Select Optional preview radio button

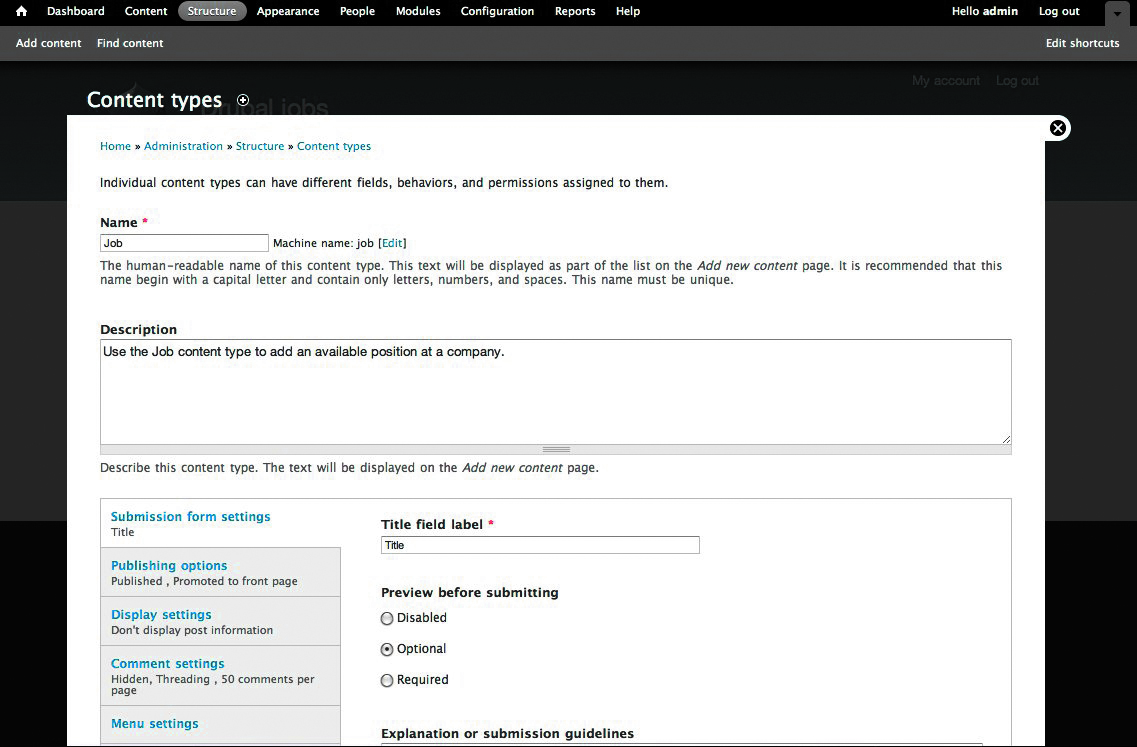click(x=387, y=650)
